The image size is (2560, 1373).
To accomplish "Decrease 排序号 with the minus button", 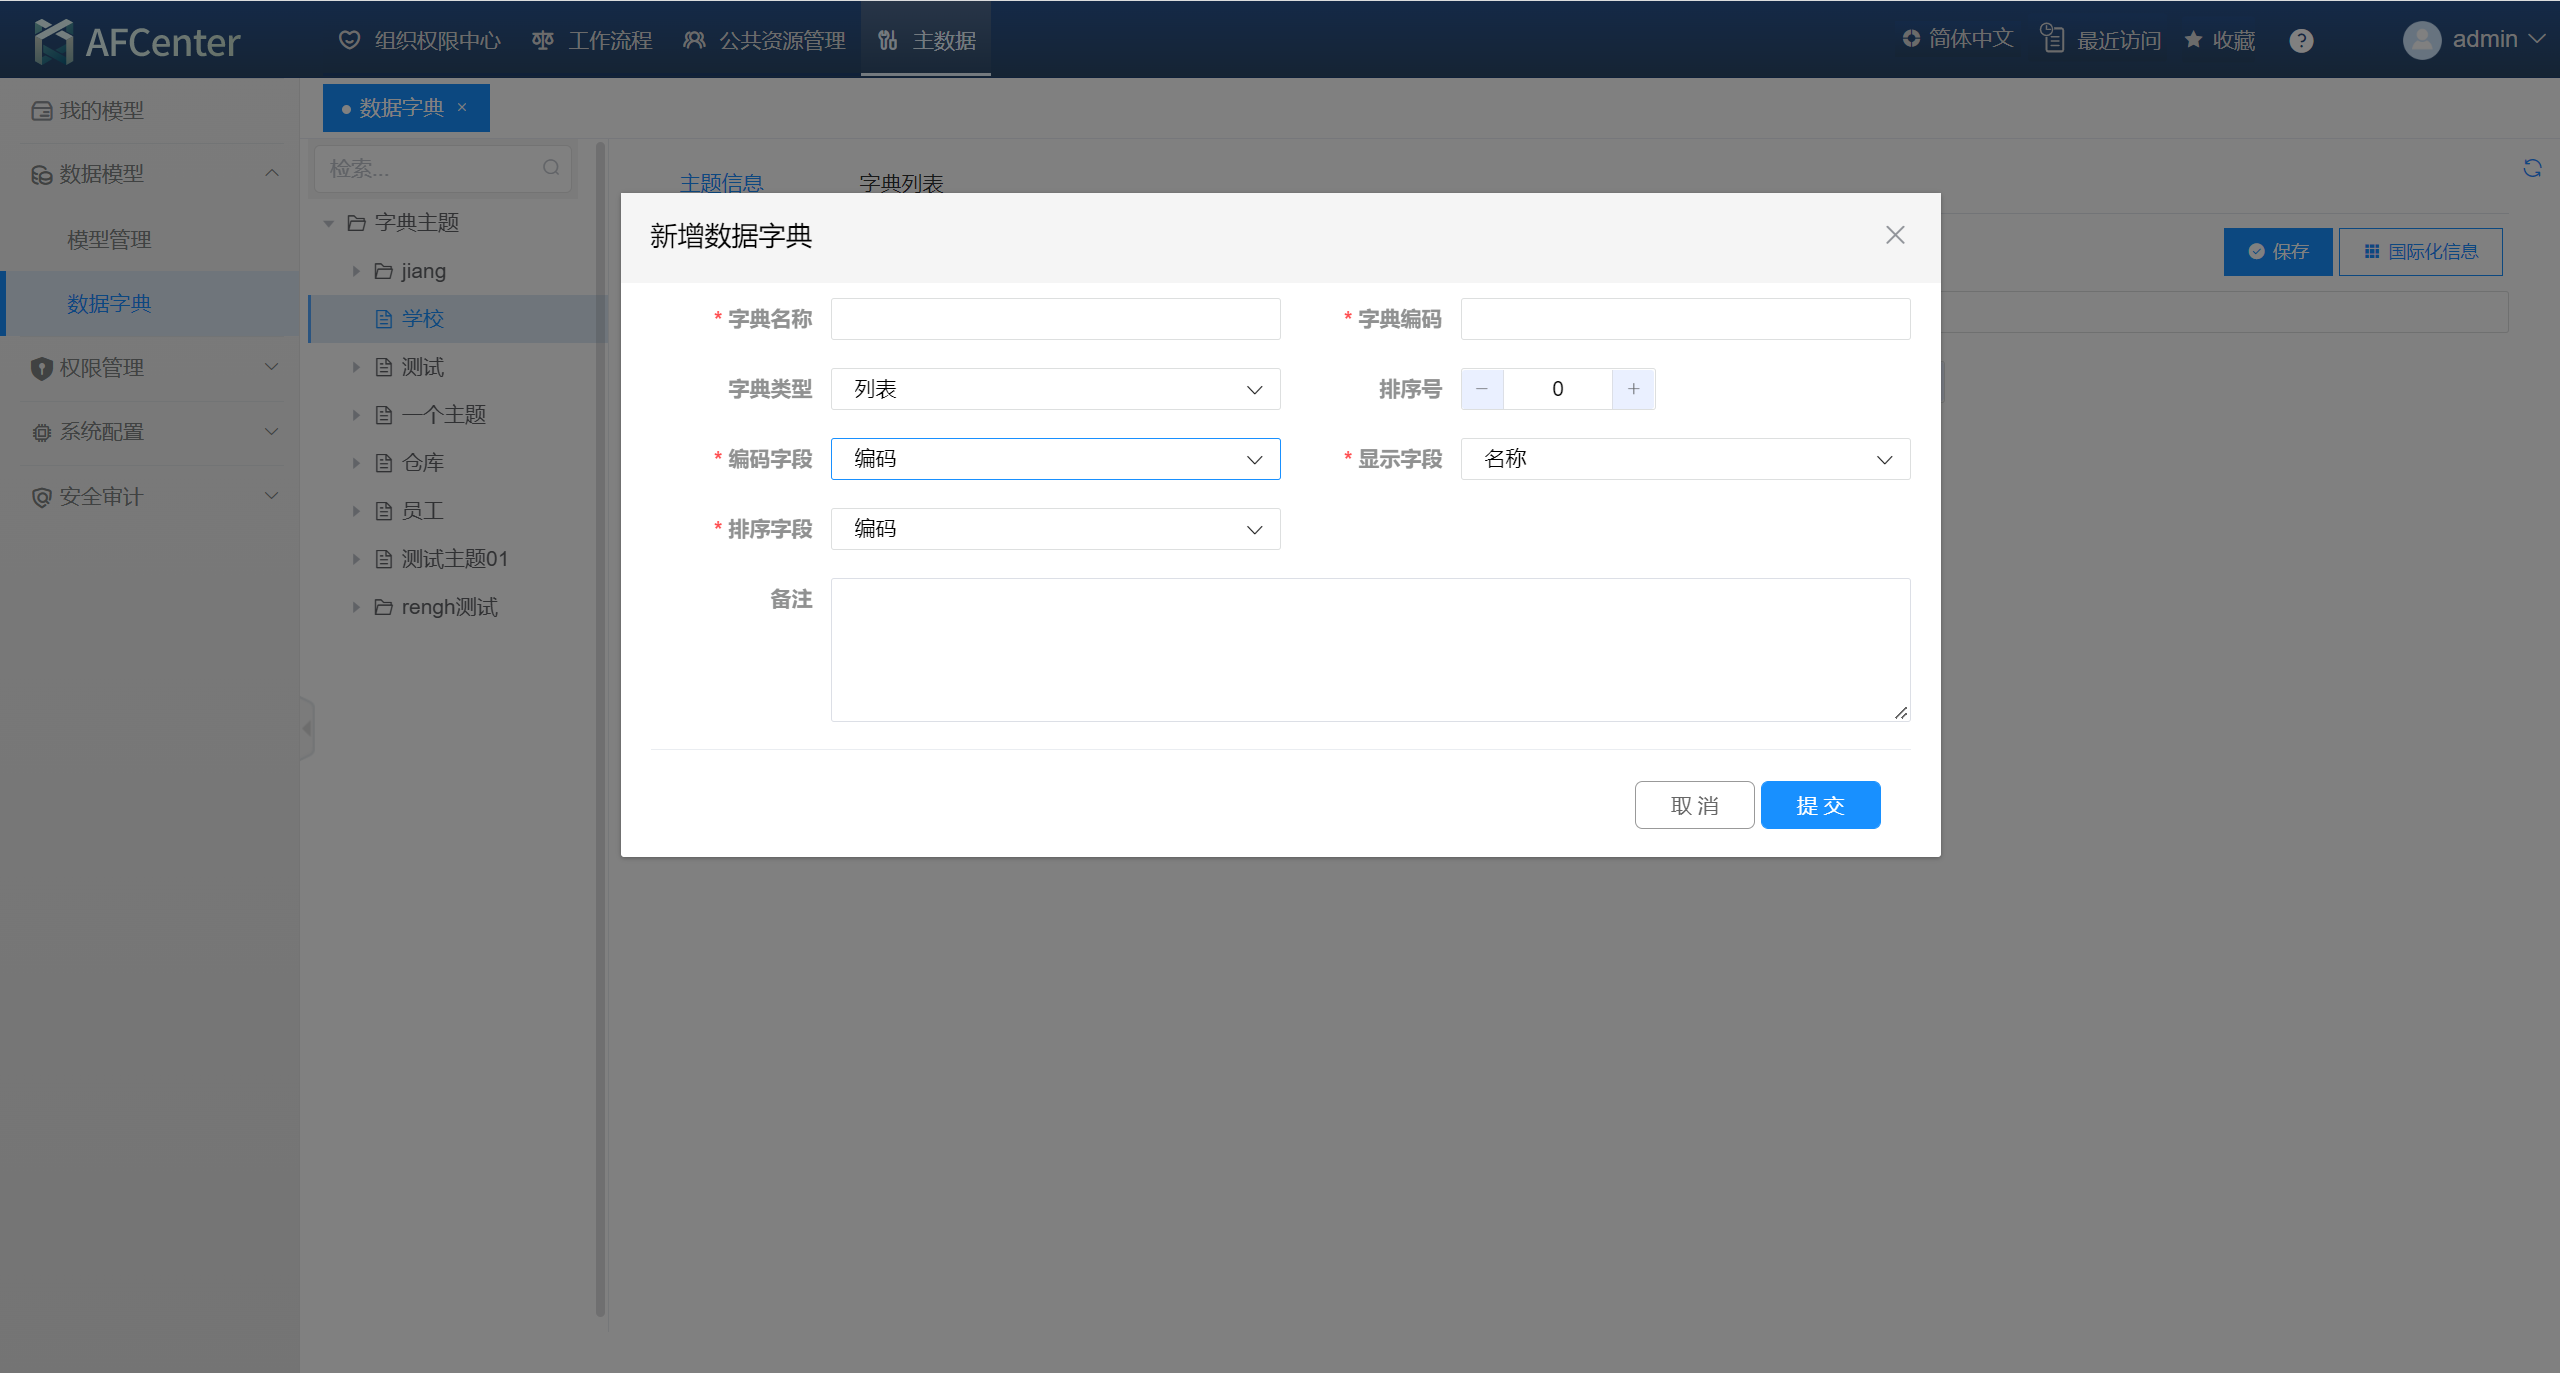I will pyautogui.click(x=1482, y=389).
